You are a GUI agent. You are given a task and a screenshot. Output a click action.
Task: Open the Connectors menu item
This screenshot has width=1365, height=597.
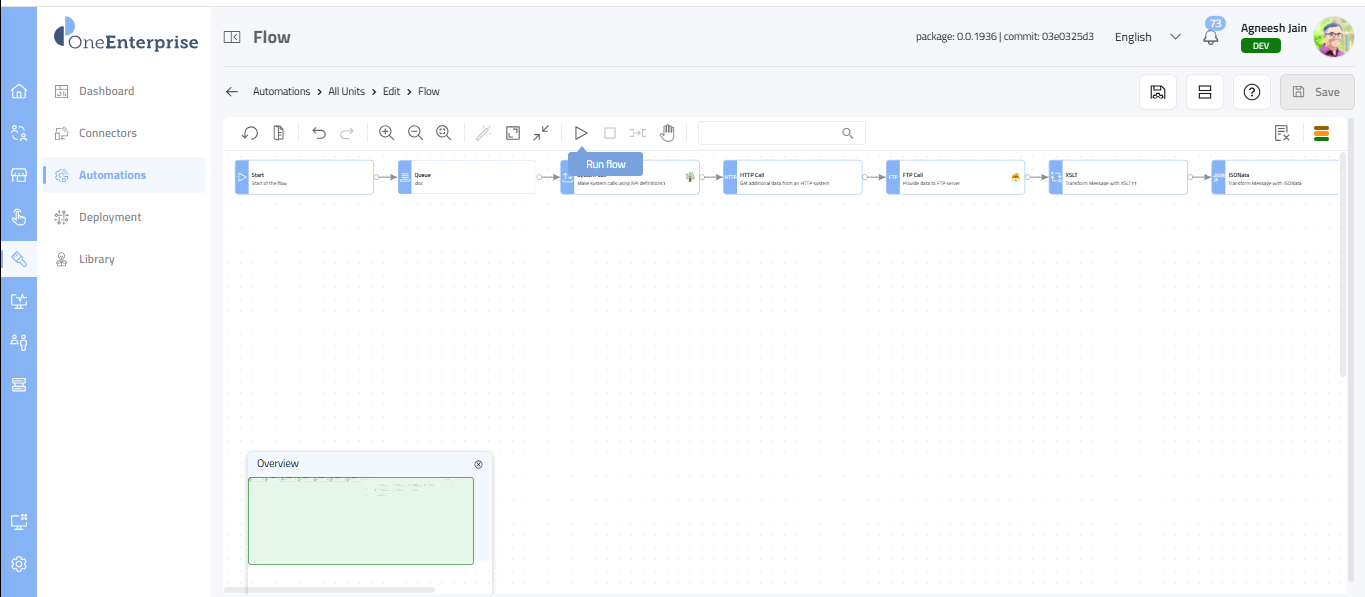click(108, 133)
